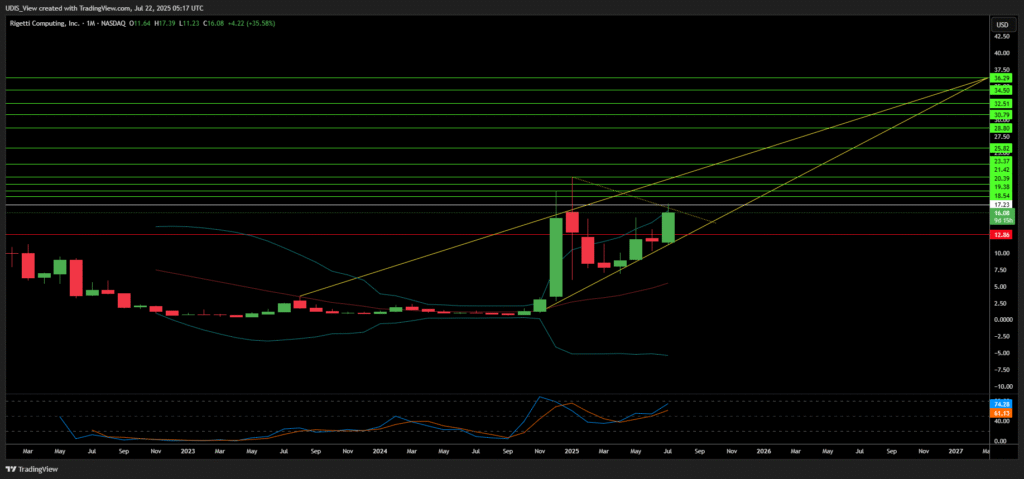Select the red 12.86 price label
This screenshot has height=479, width=1024.
(x=1001, y=235)
